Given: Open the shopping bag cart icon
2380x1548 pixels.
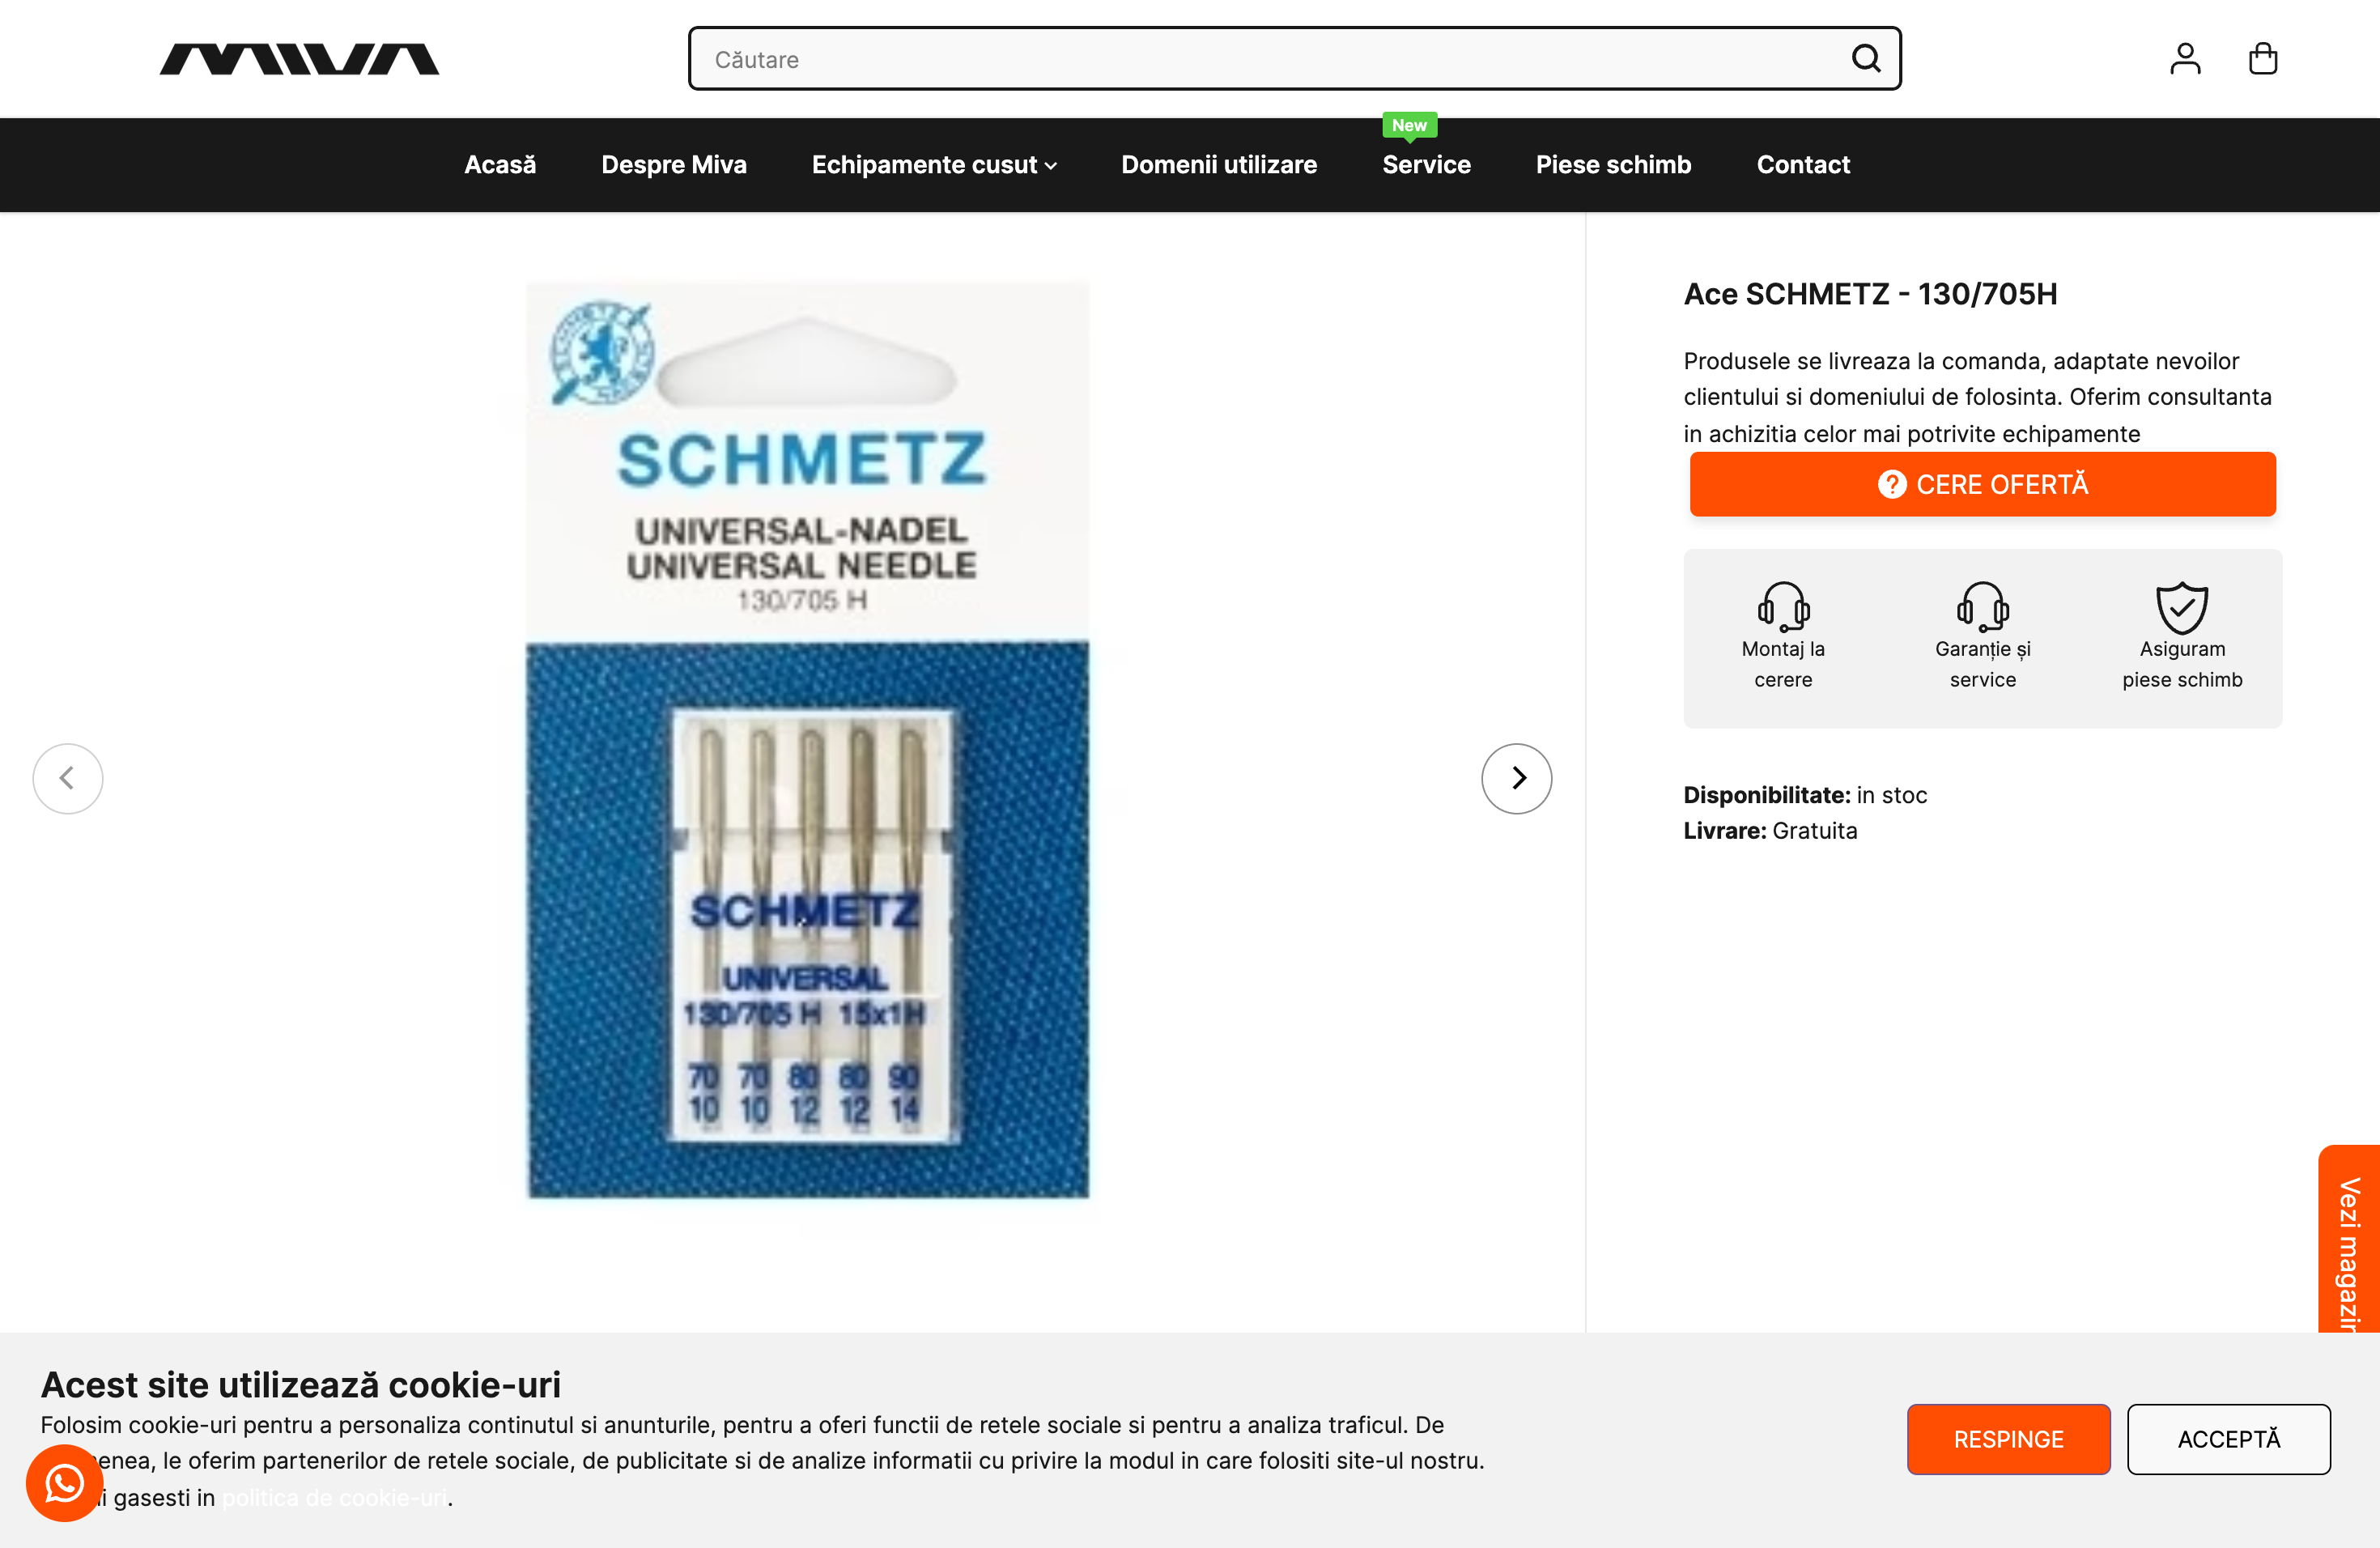Looking at the screenshot, I should coord(2263,59).
